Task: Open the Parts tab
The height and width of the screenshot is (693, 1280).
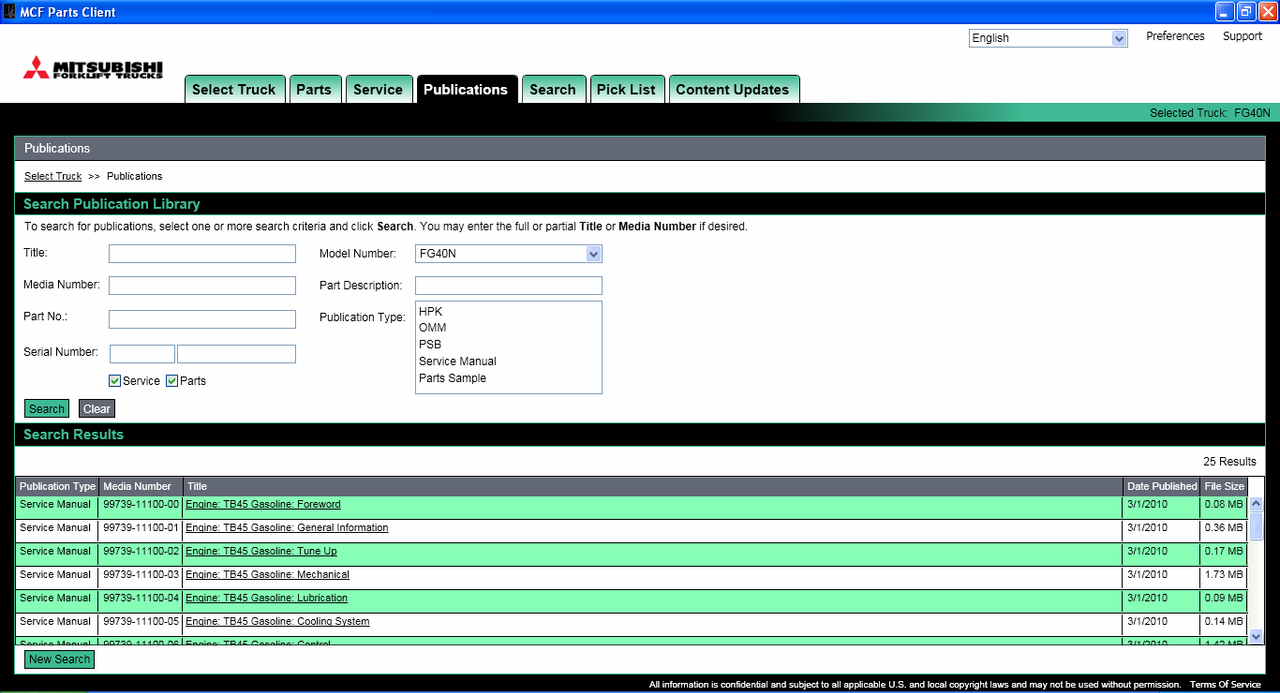Action: tap(314, 89)
